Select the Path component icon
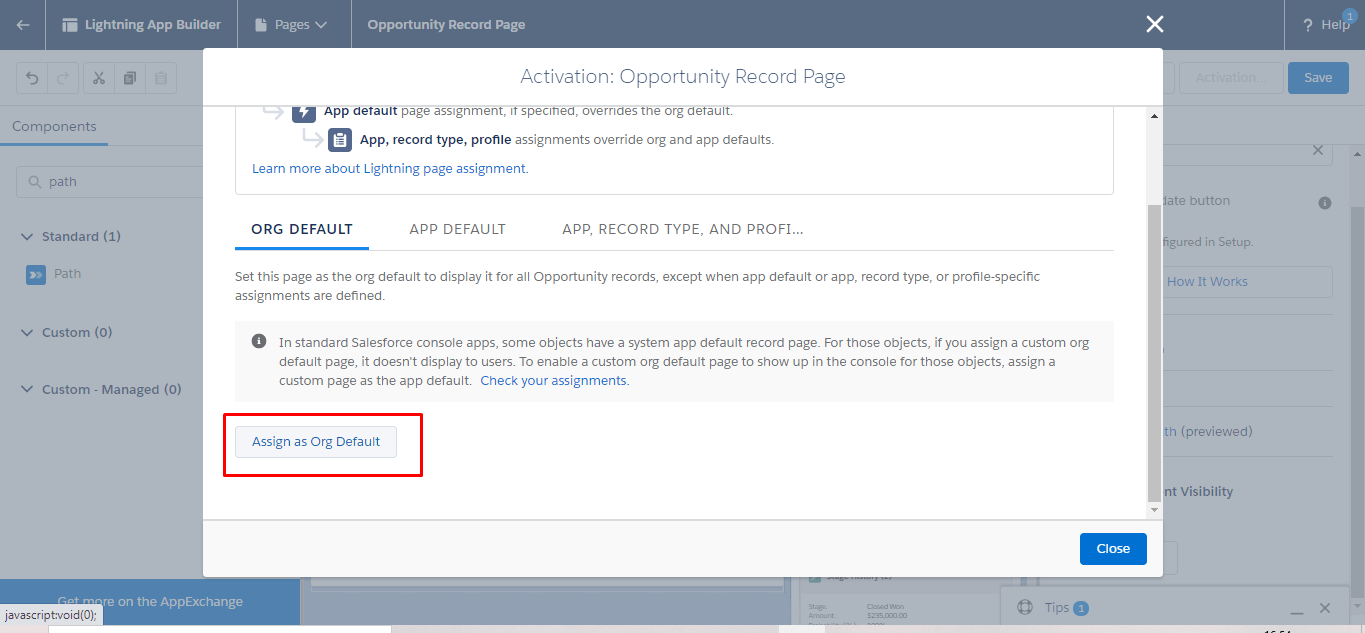Image resolution: width=1365 pixels, height=633 pixels. [x=36, y=274]
